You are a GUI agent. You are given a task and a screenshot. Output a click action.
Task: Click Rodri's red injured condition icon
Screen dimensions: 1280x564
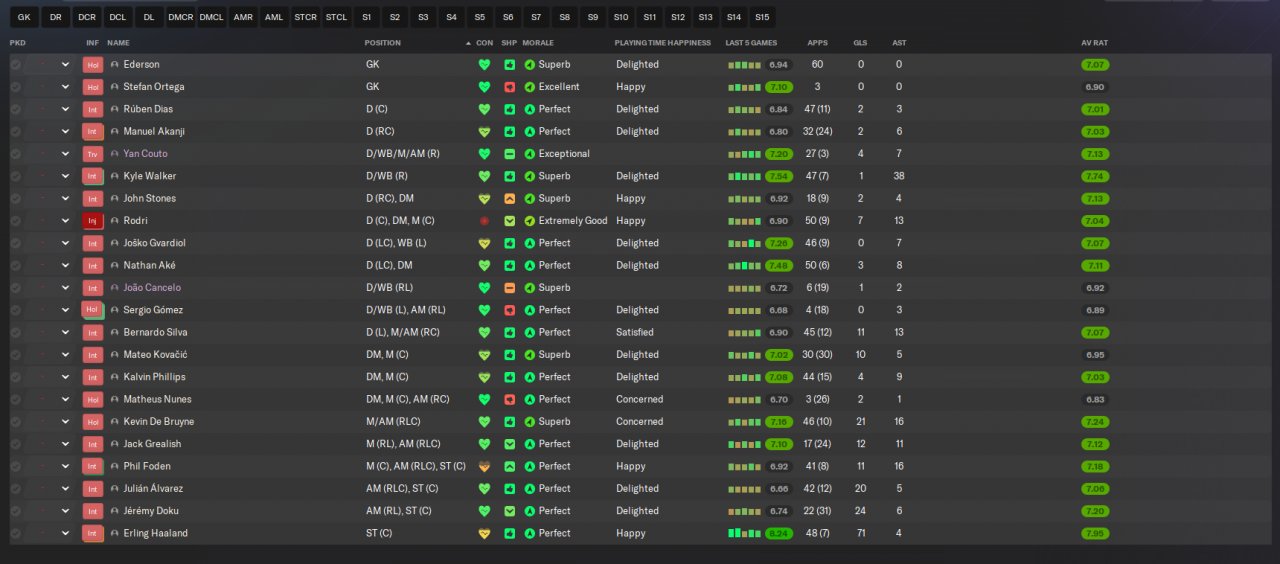click(x=485, y=221)
